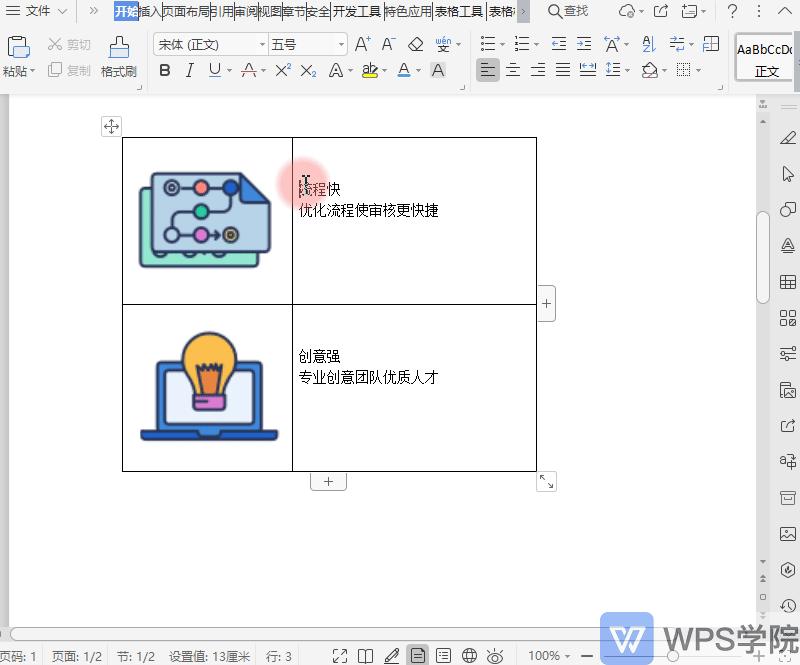
Task: Expand the highlight color dropdown
Action: (385, 71)
